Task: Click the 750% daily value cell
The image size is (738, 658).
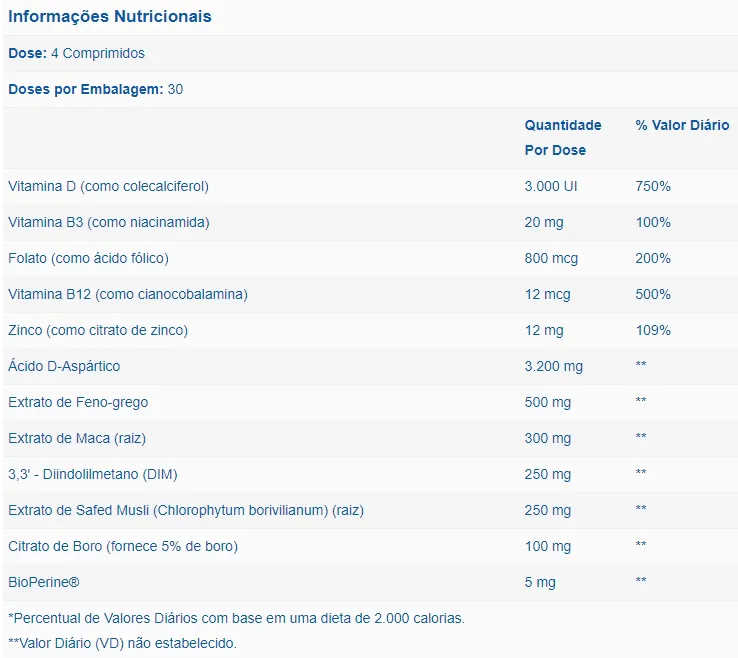Action: click(x=652, y=186)
